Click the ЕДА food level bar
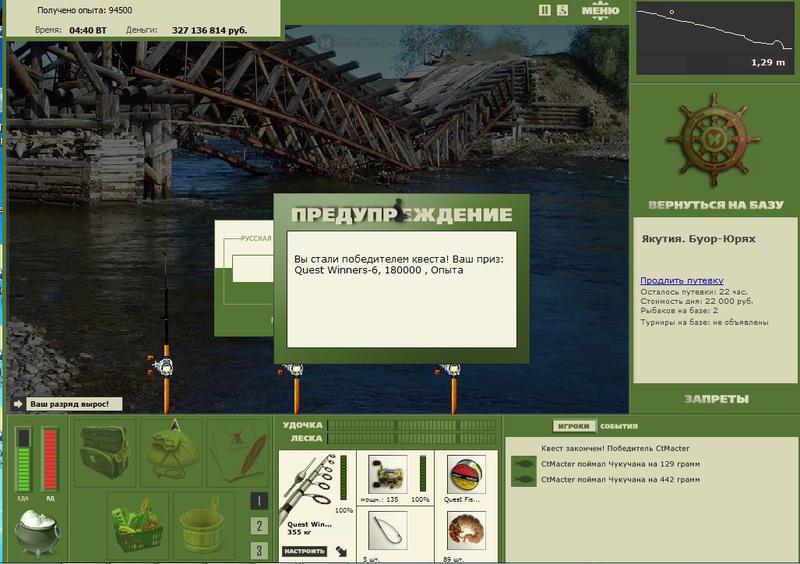The image size is (800, 564). [x=23, y=460]
